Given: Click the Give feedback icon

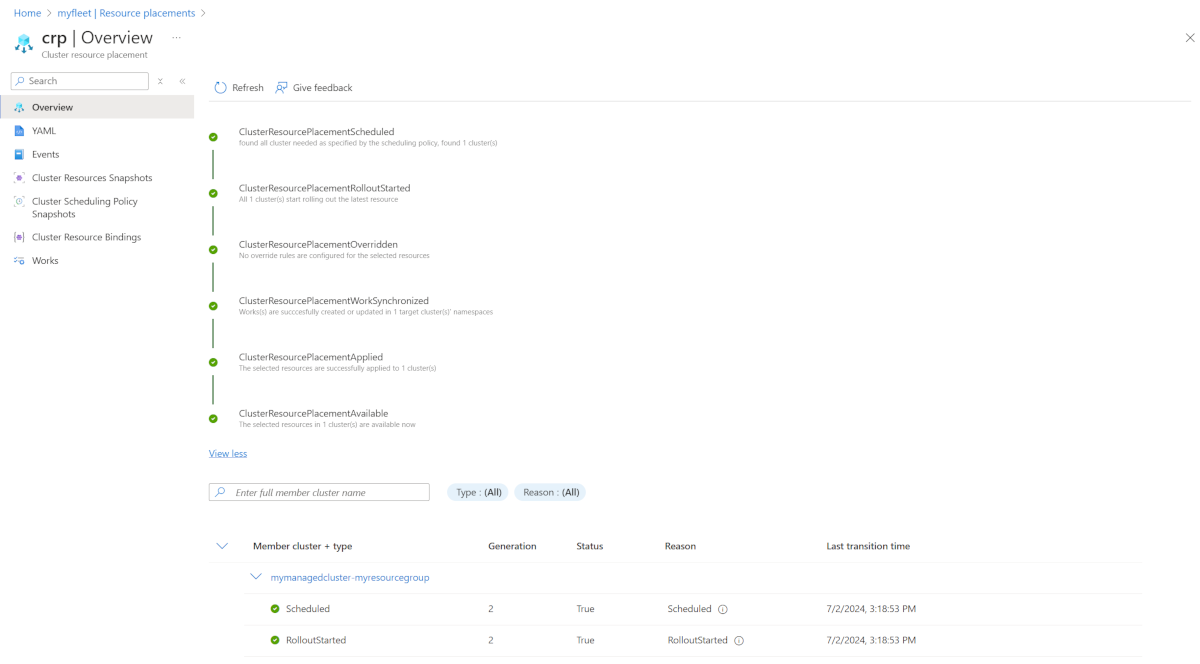Looking at the screenshot, I should (x=281, y=88).
